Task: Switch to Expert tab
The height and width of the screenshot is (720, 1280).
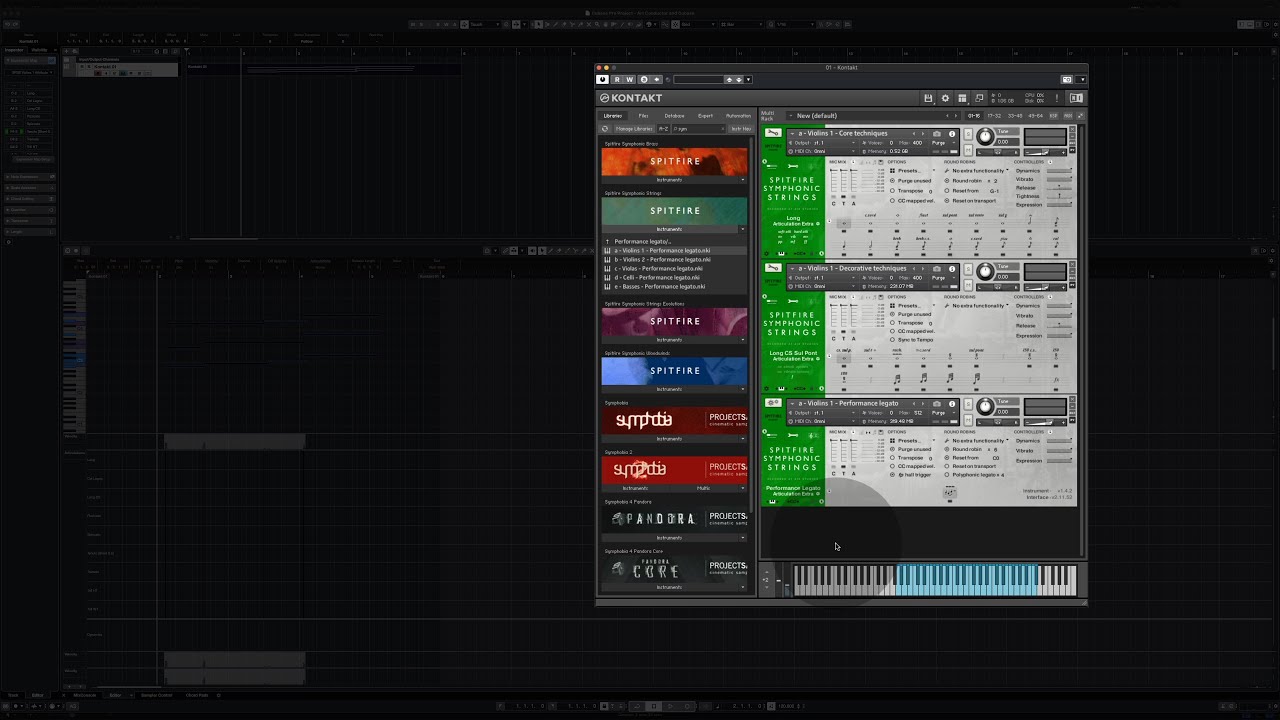Action: pos(705,116)
